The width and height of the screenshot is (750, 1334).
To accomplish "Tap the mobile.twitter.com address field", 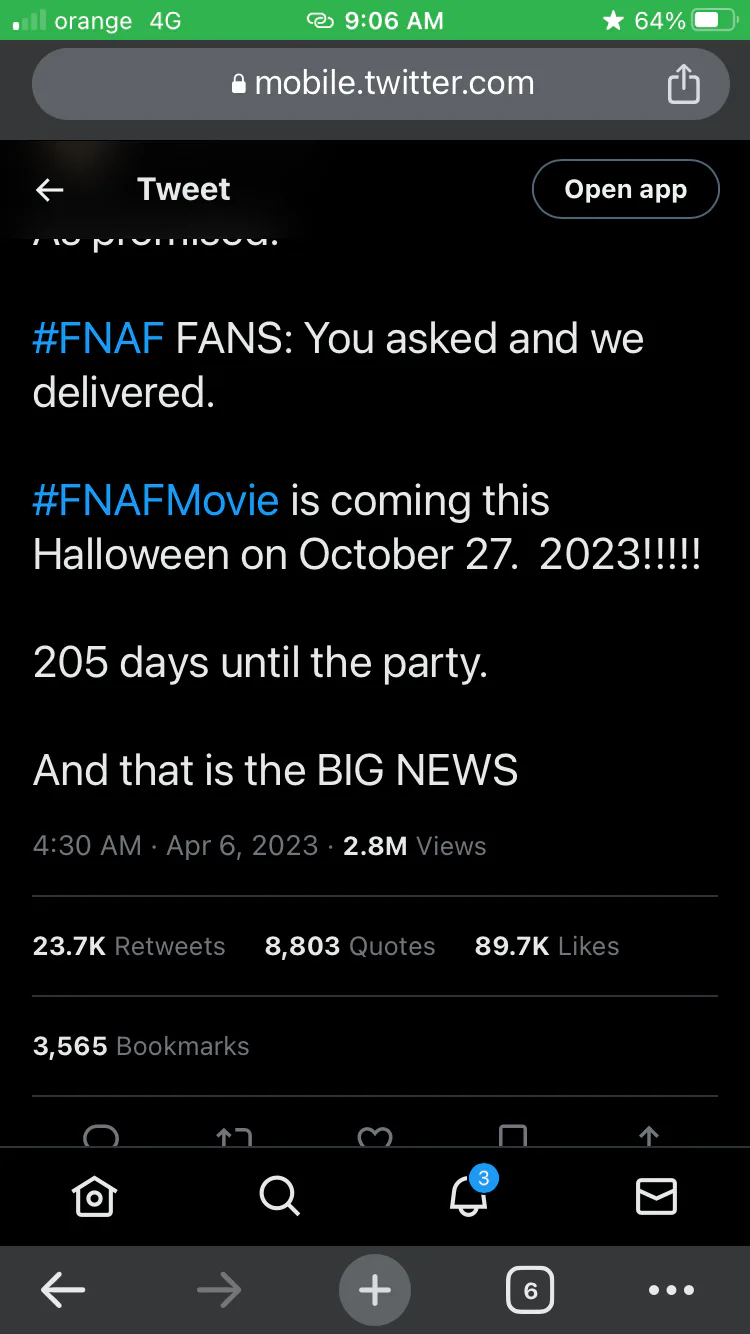I will [383, 83].
